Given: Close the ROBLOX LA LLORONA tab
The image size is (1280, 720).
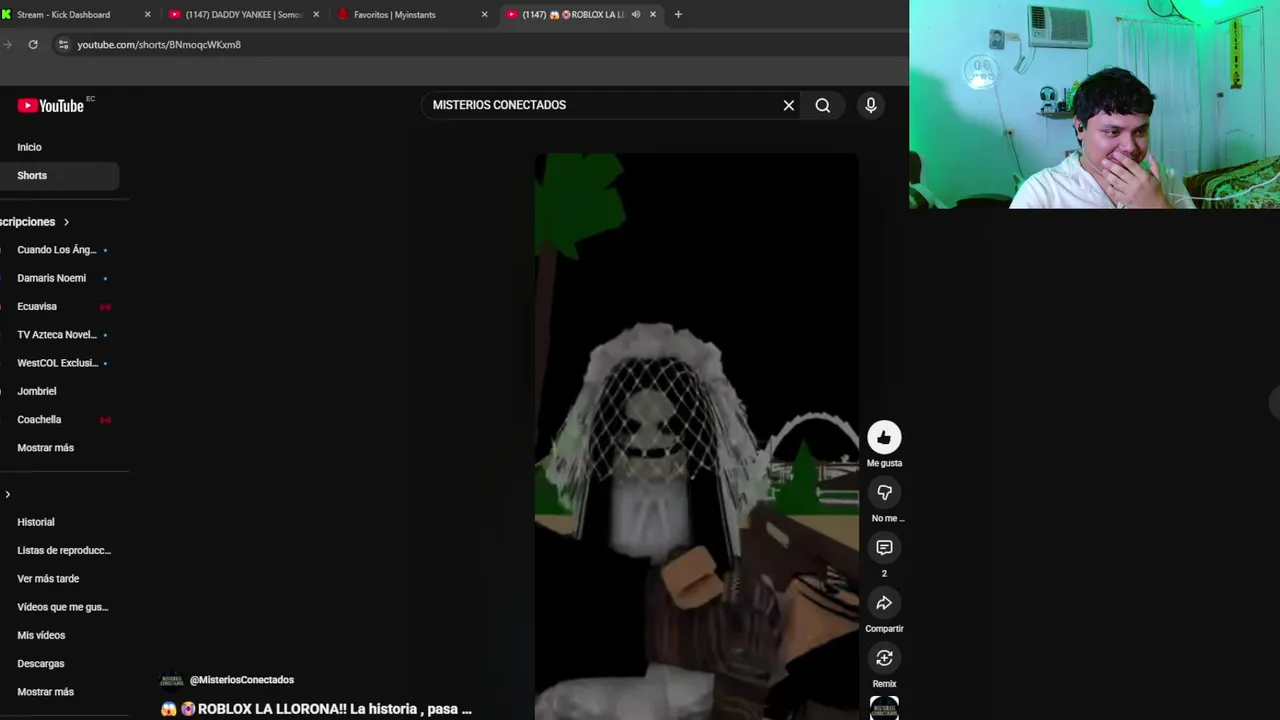Looking at the screenshot, I should 653,14.
